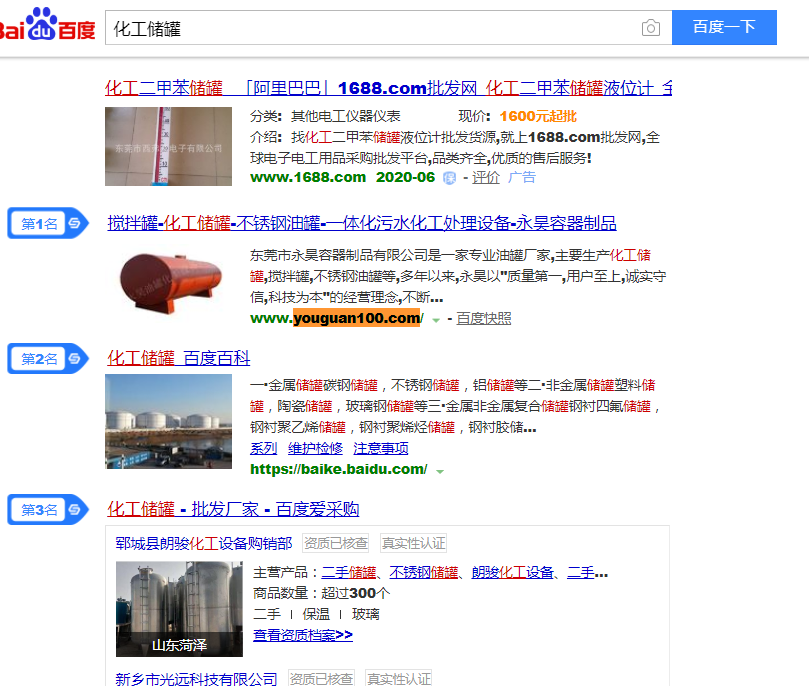Open 新乡市光远科技有限公司 supplier link
Viewport: 809px width, 686px height.
pyautogui.click(x=196, y=678)
